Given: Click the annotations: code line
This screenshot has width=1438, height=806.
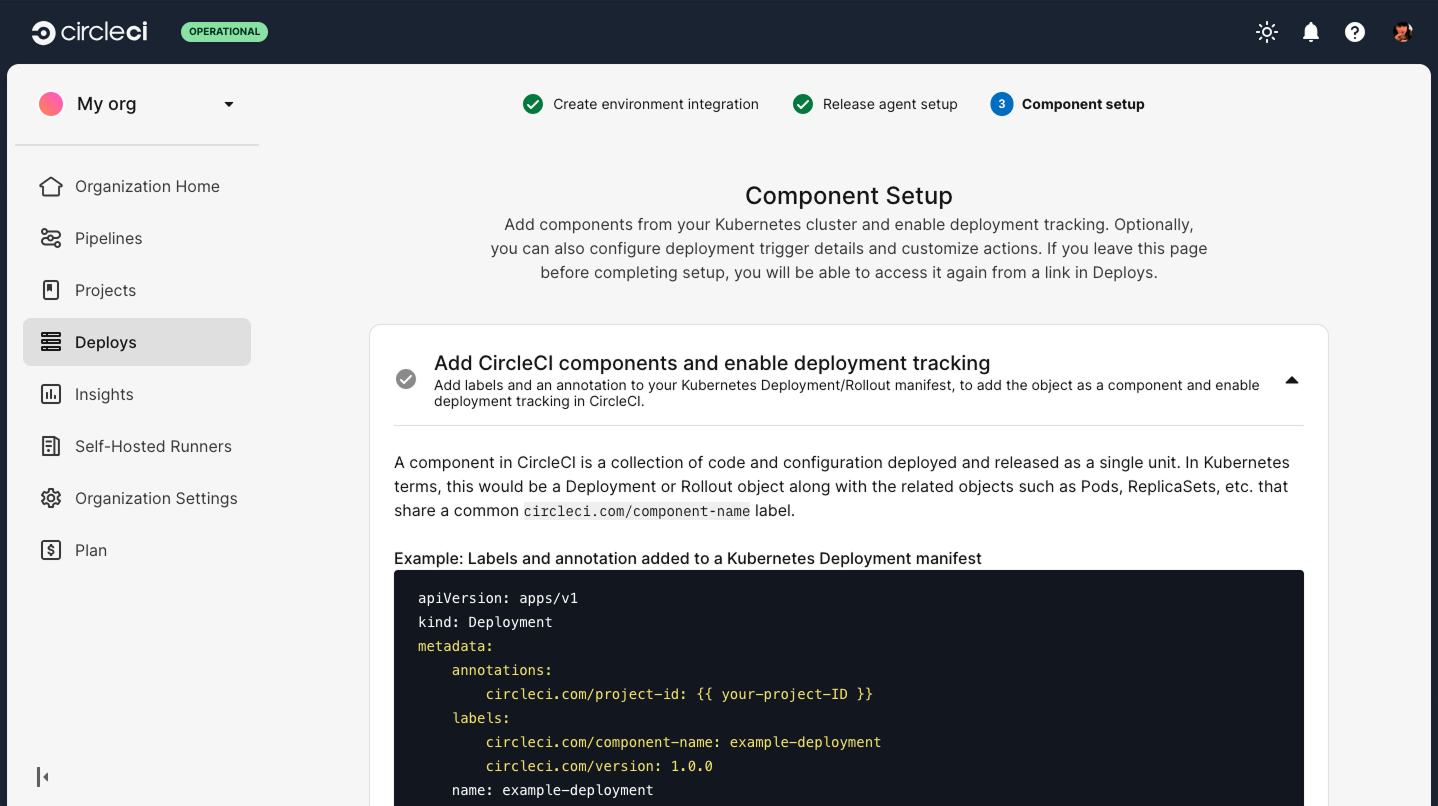Looking at the screenshot, I should 502,670.
